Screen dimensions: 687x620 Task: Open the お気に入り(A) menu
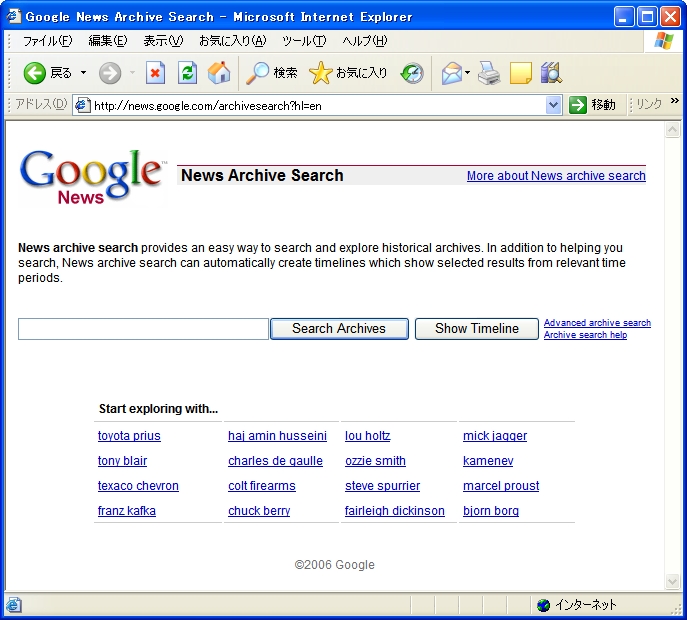coord(233,41)
